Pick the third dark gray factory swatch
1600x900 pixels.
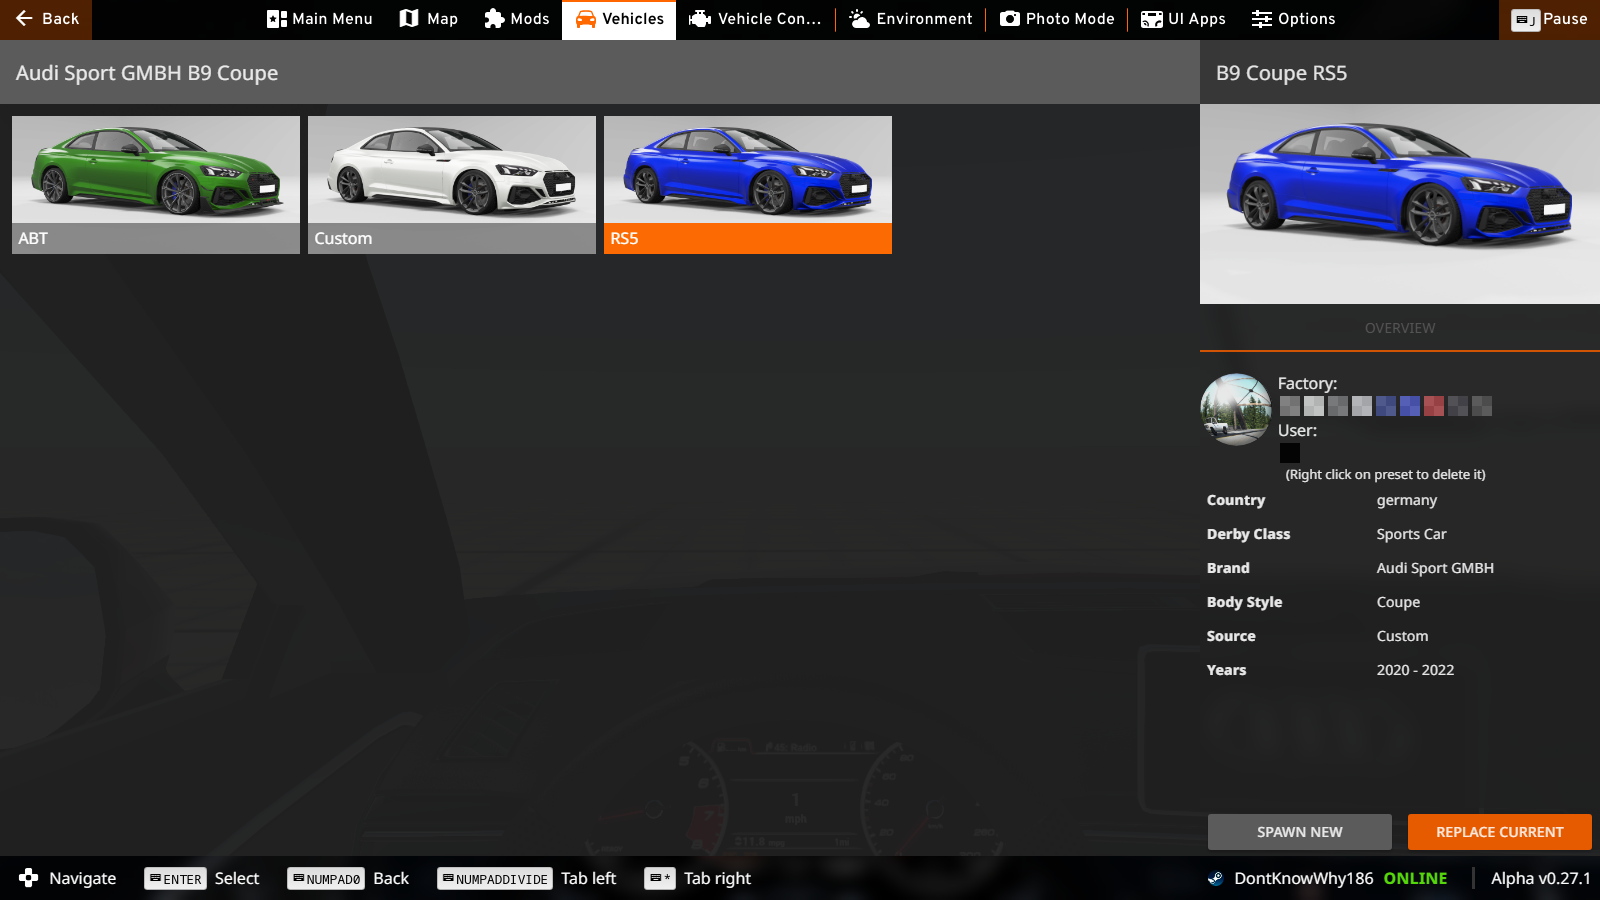coord(1338,406)
